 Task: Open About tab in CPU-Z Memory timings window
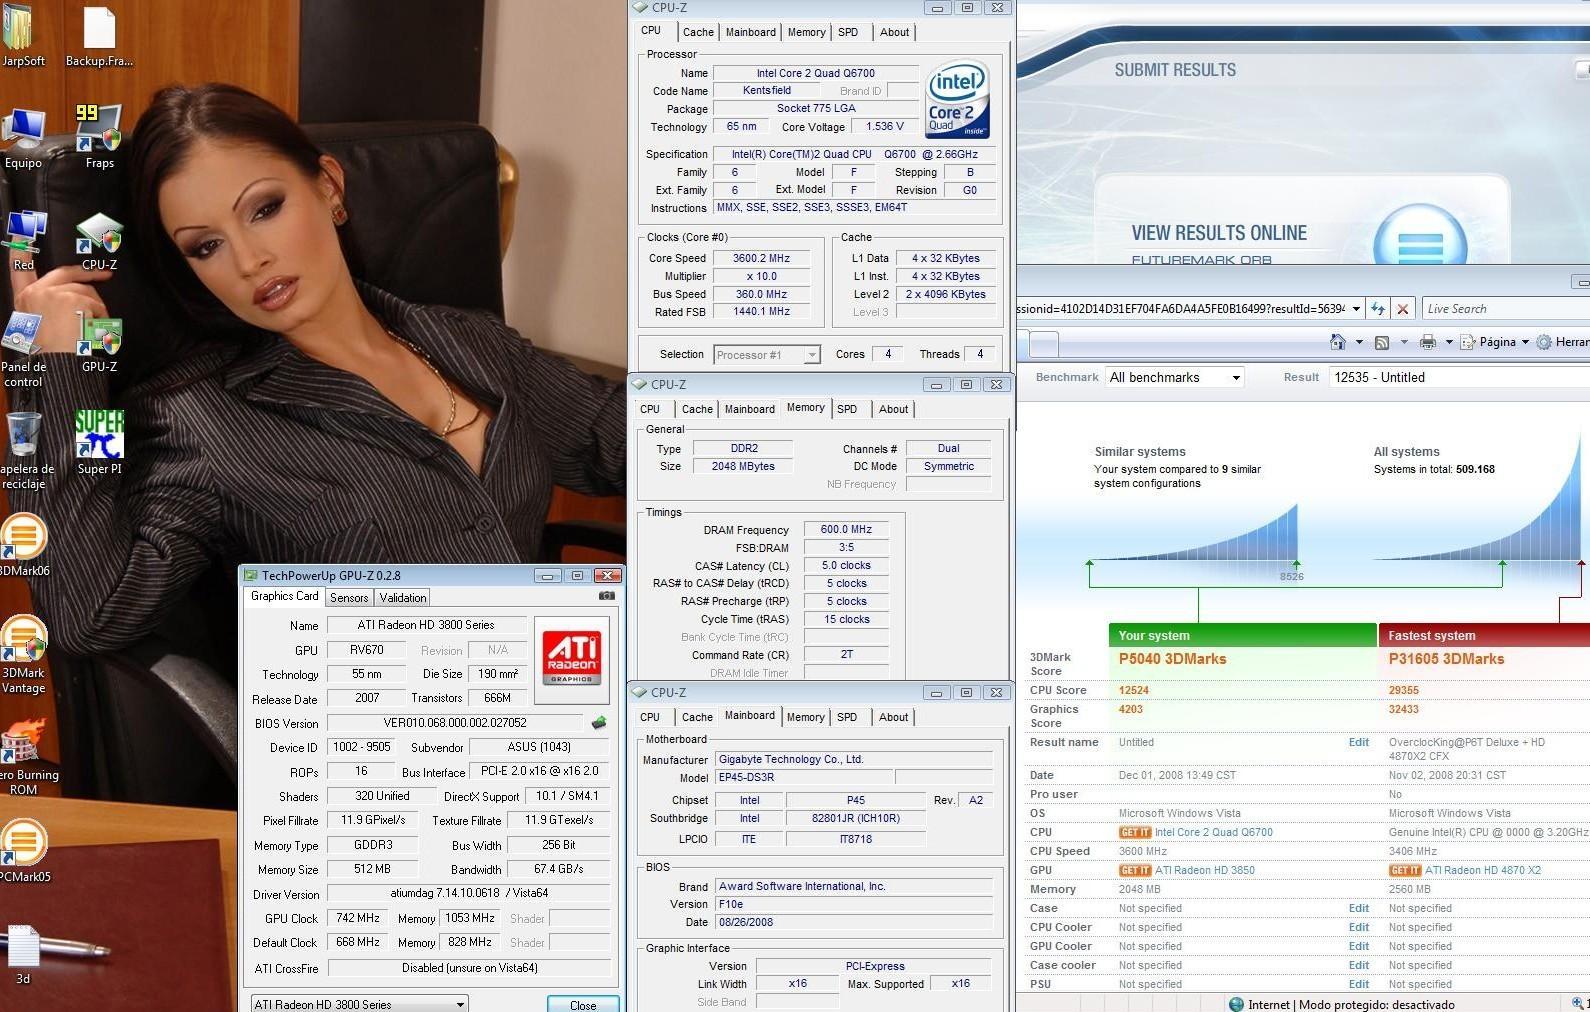click(893, 409)
